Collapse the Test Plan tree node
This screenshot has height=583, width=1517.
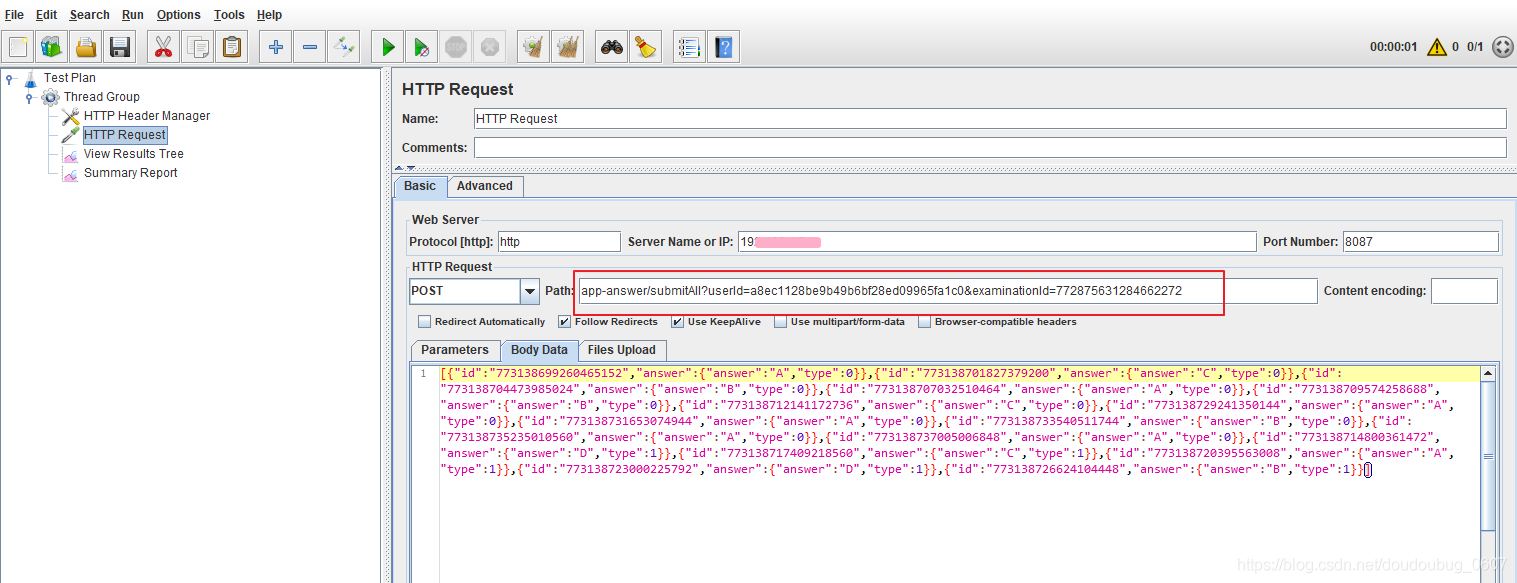10,78
